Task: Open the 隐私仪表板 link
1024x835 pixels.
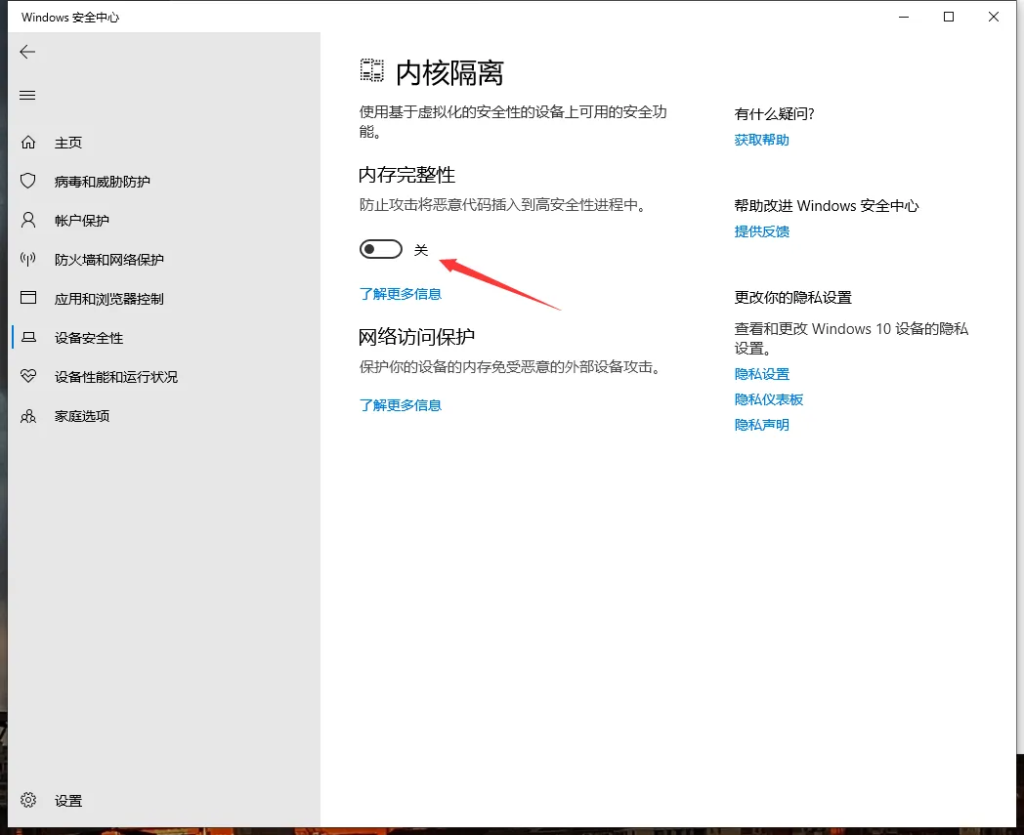Action: pos(769,400)
